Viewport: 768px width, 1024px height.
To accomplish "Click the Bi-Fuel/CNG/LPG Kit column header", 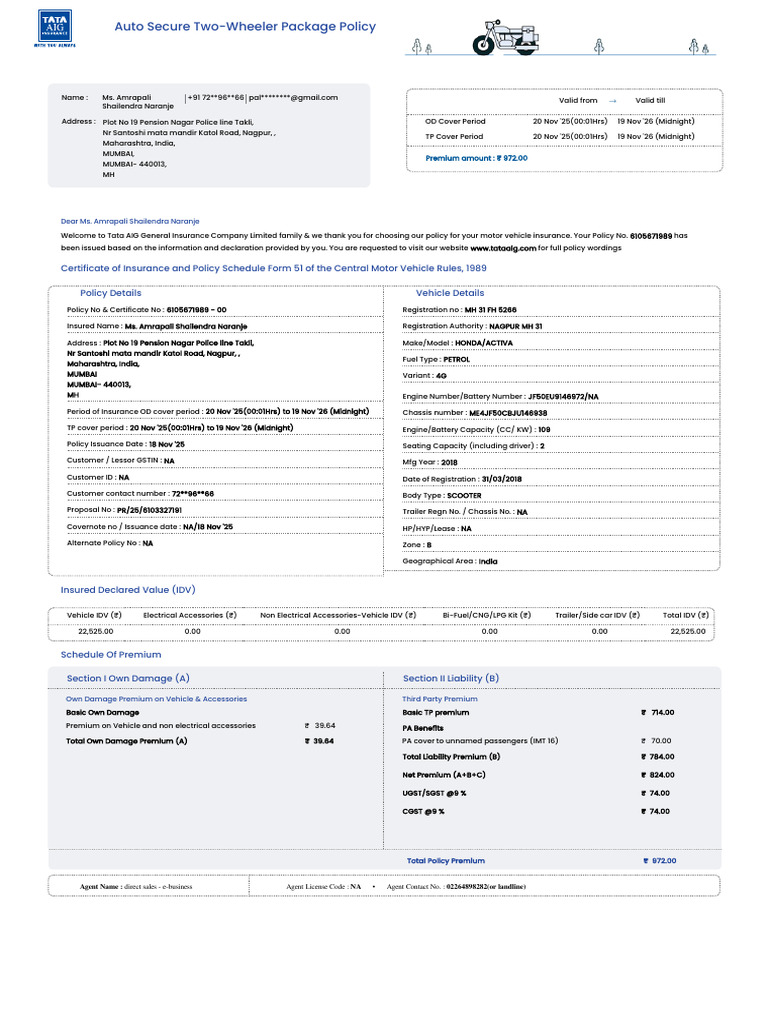I will pos(487,615).
